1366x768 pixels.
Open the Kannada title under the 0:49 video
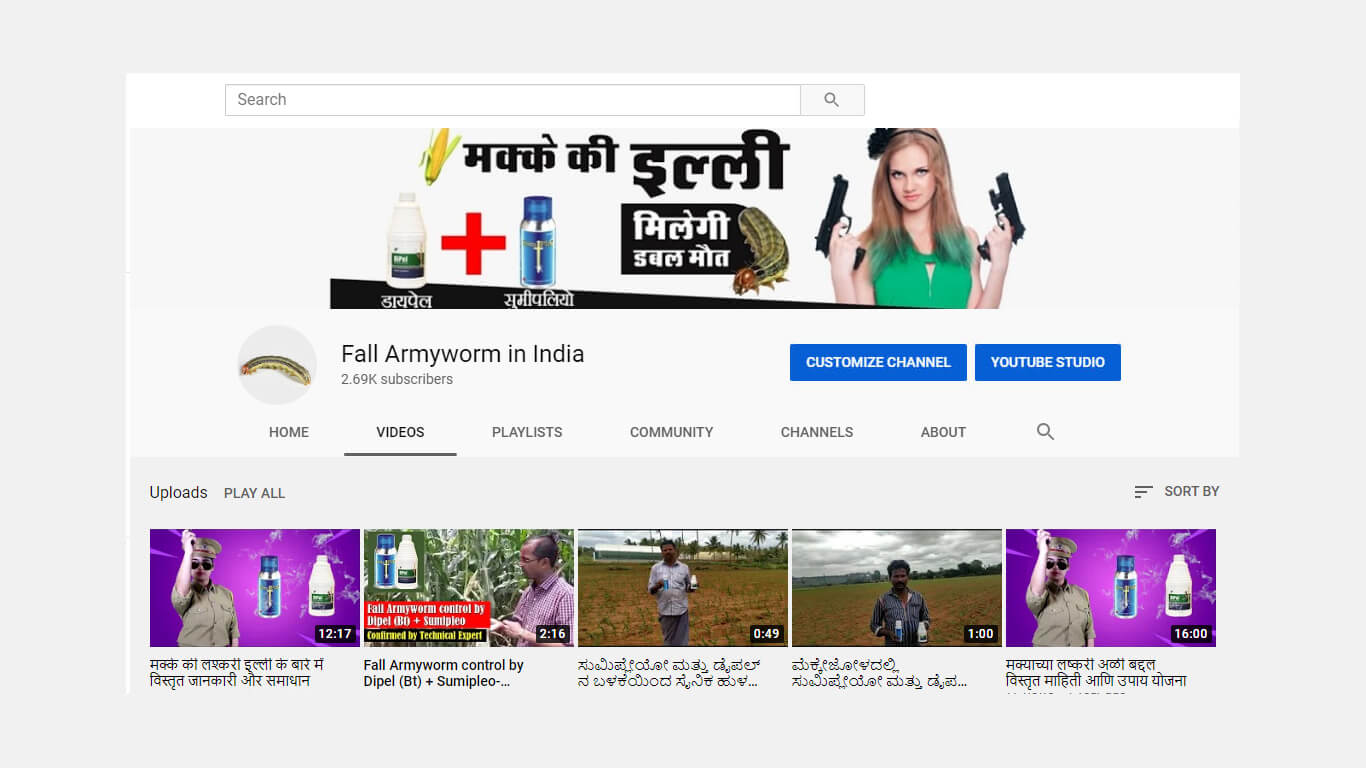coord(669,673)
